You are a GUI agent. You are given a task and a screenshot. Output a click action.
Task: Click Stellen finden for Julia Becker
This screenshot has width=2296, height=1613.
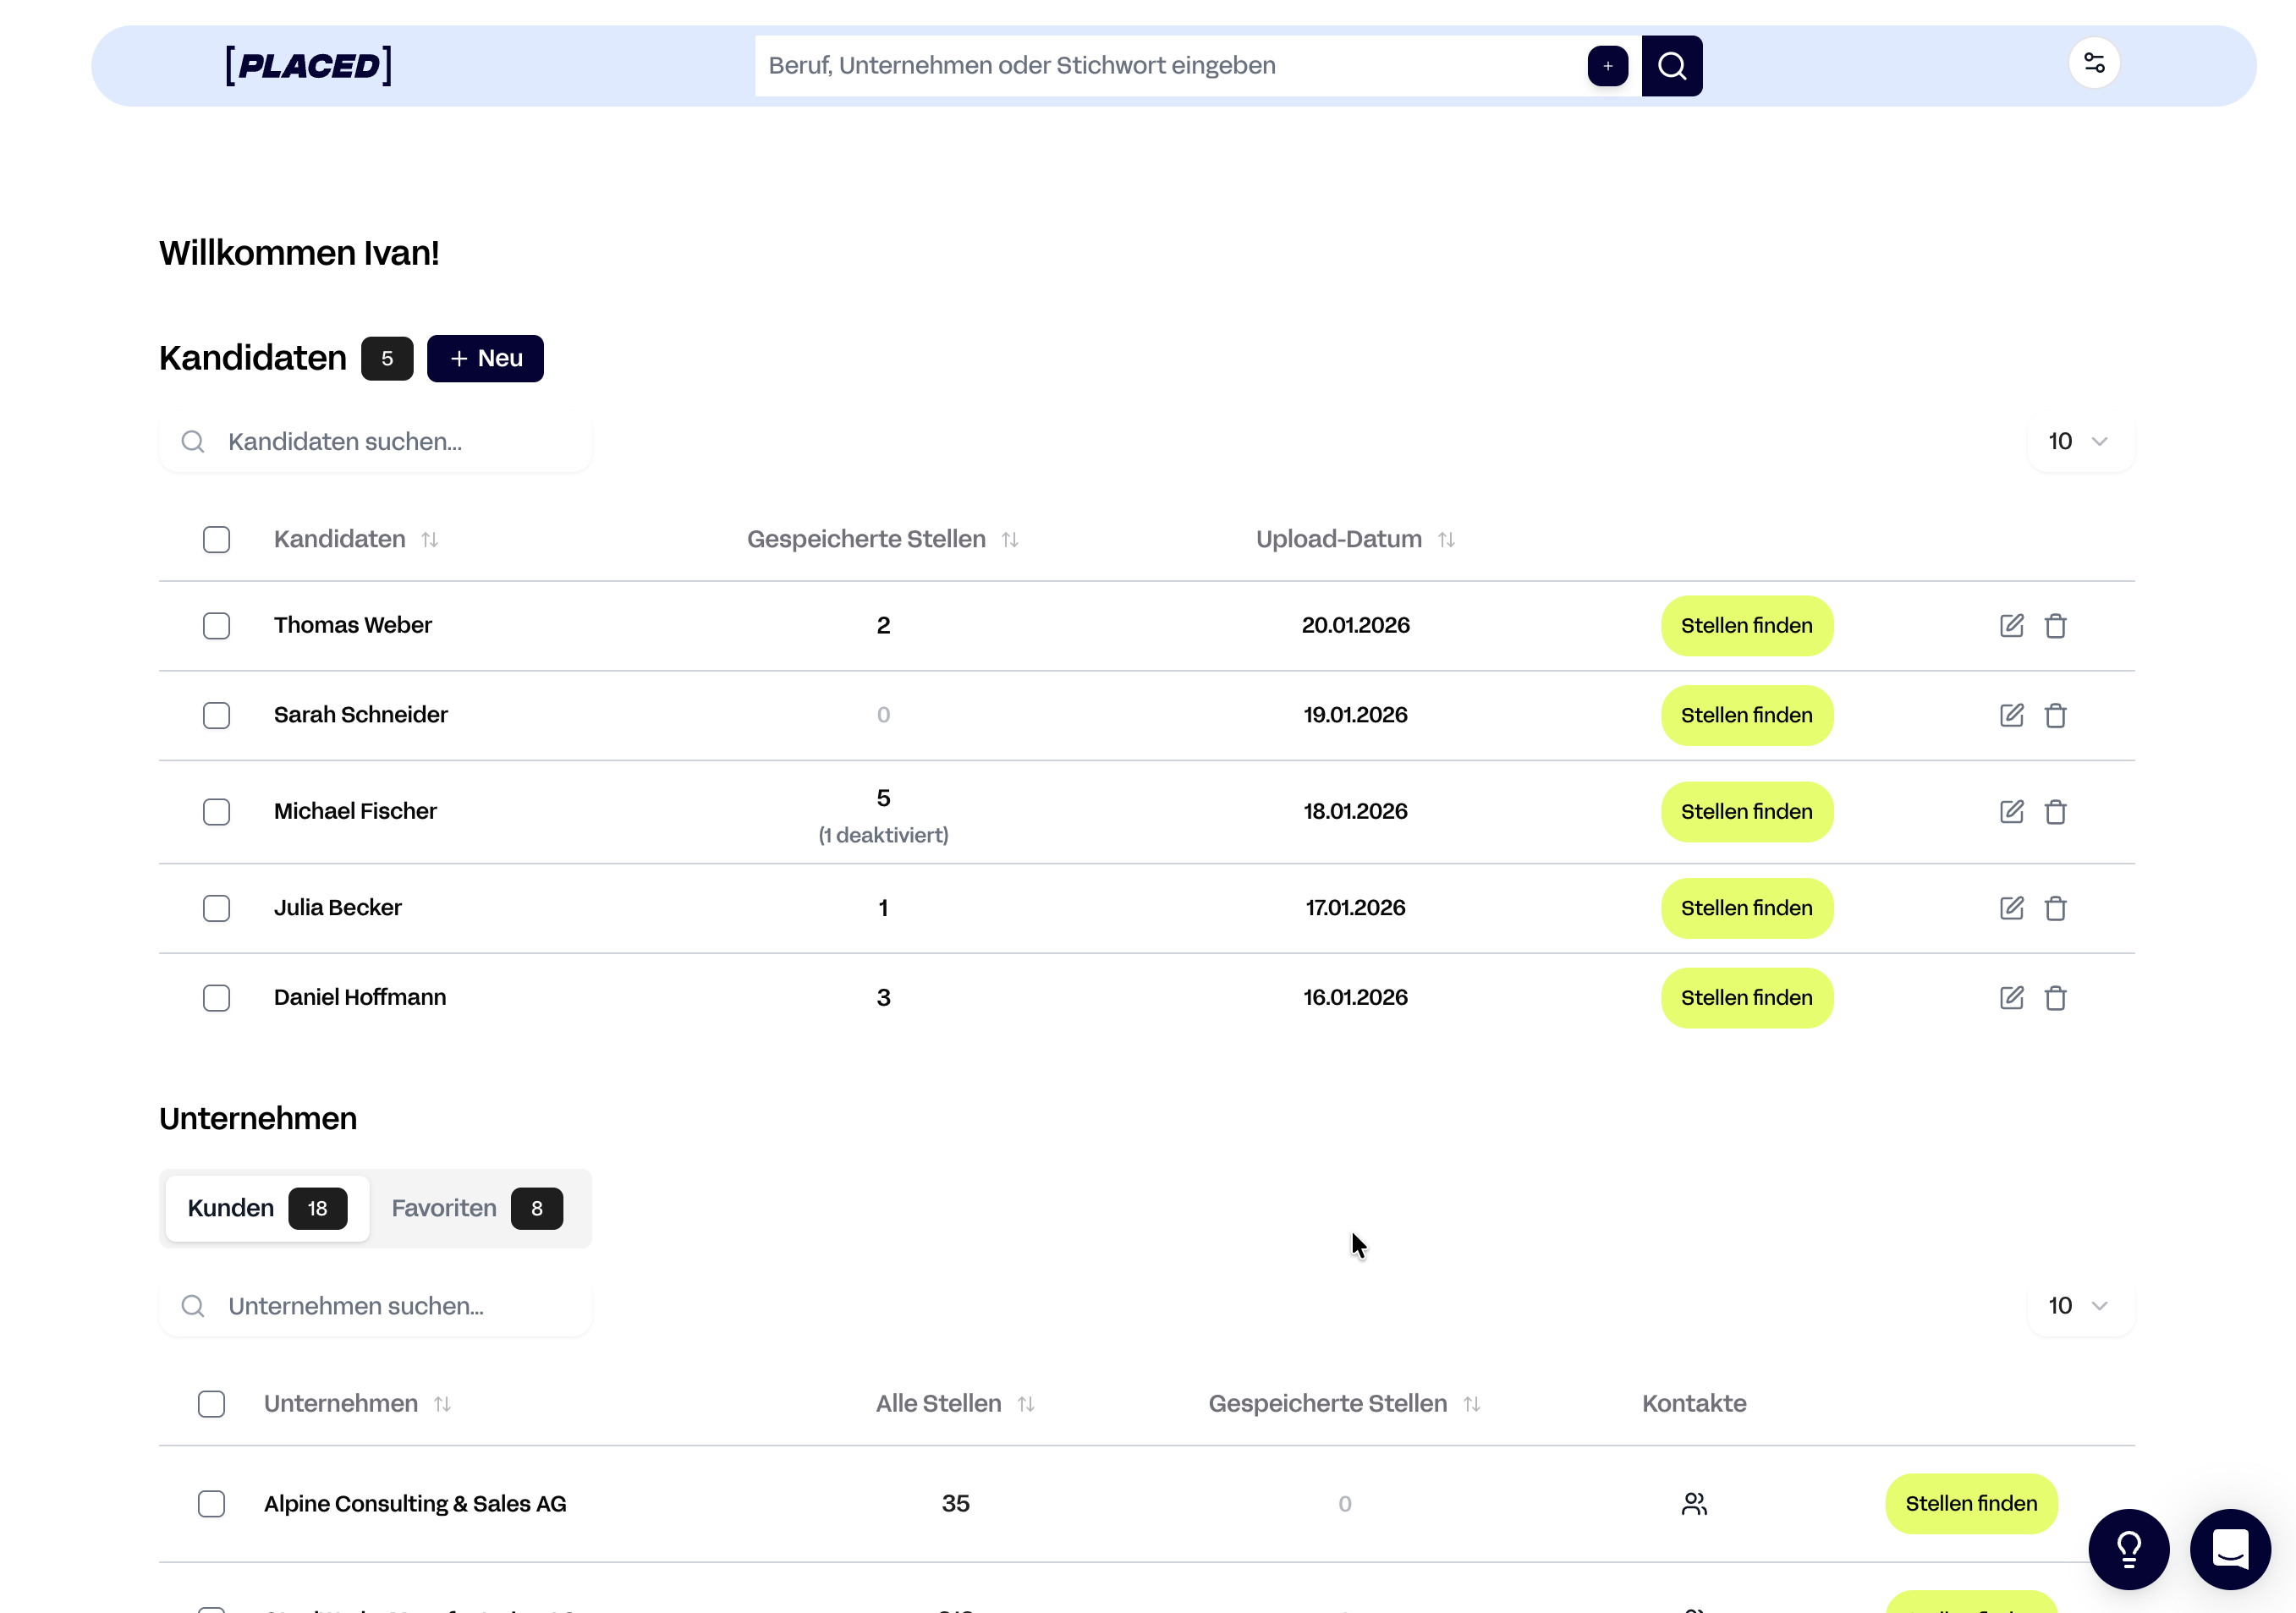tap(1746, 908)
